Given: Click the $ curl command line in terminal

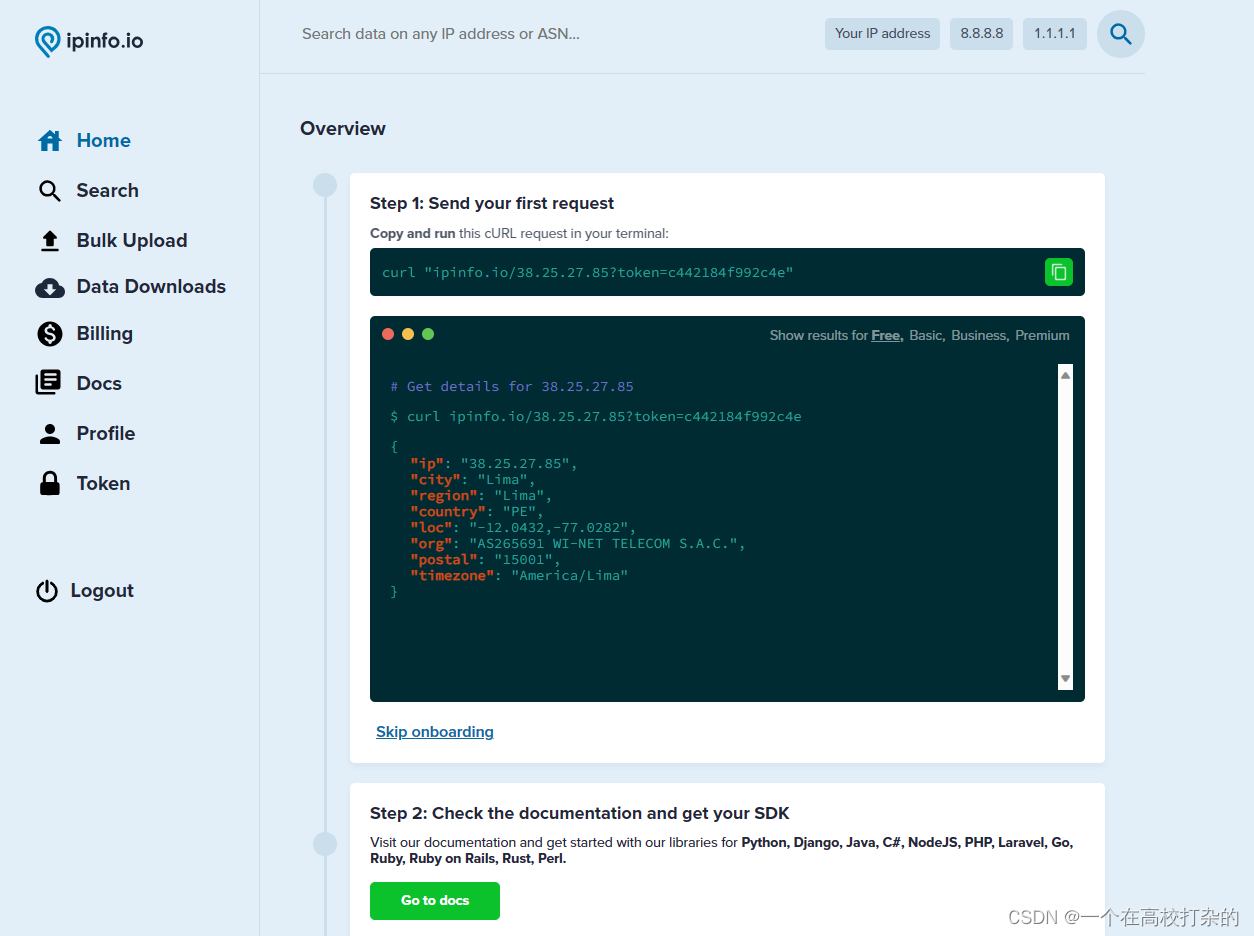Looking at the screenshot, I should tap(596, 417).
